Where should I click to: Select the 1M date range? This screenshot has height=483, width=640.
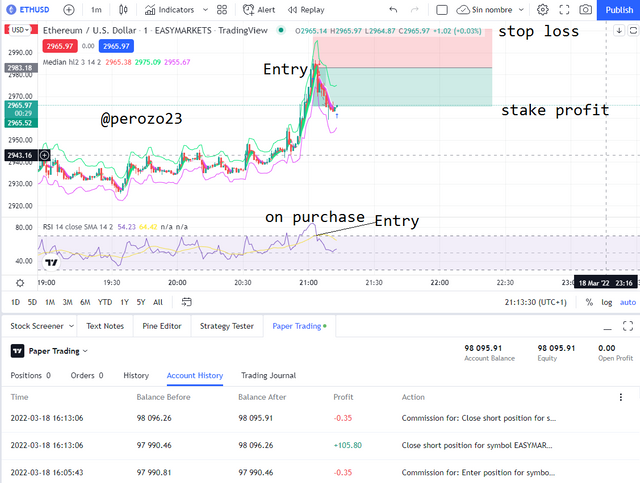point(50,302)
